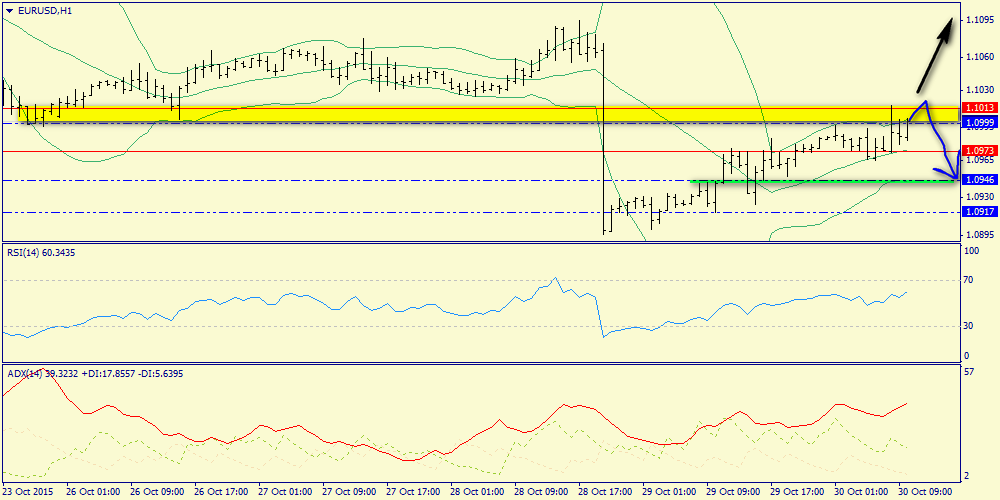
Task: Select the red 1.0973 price label
Action: tap(978, 151)
